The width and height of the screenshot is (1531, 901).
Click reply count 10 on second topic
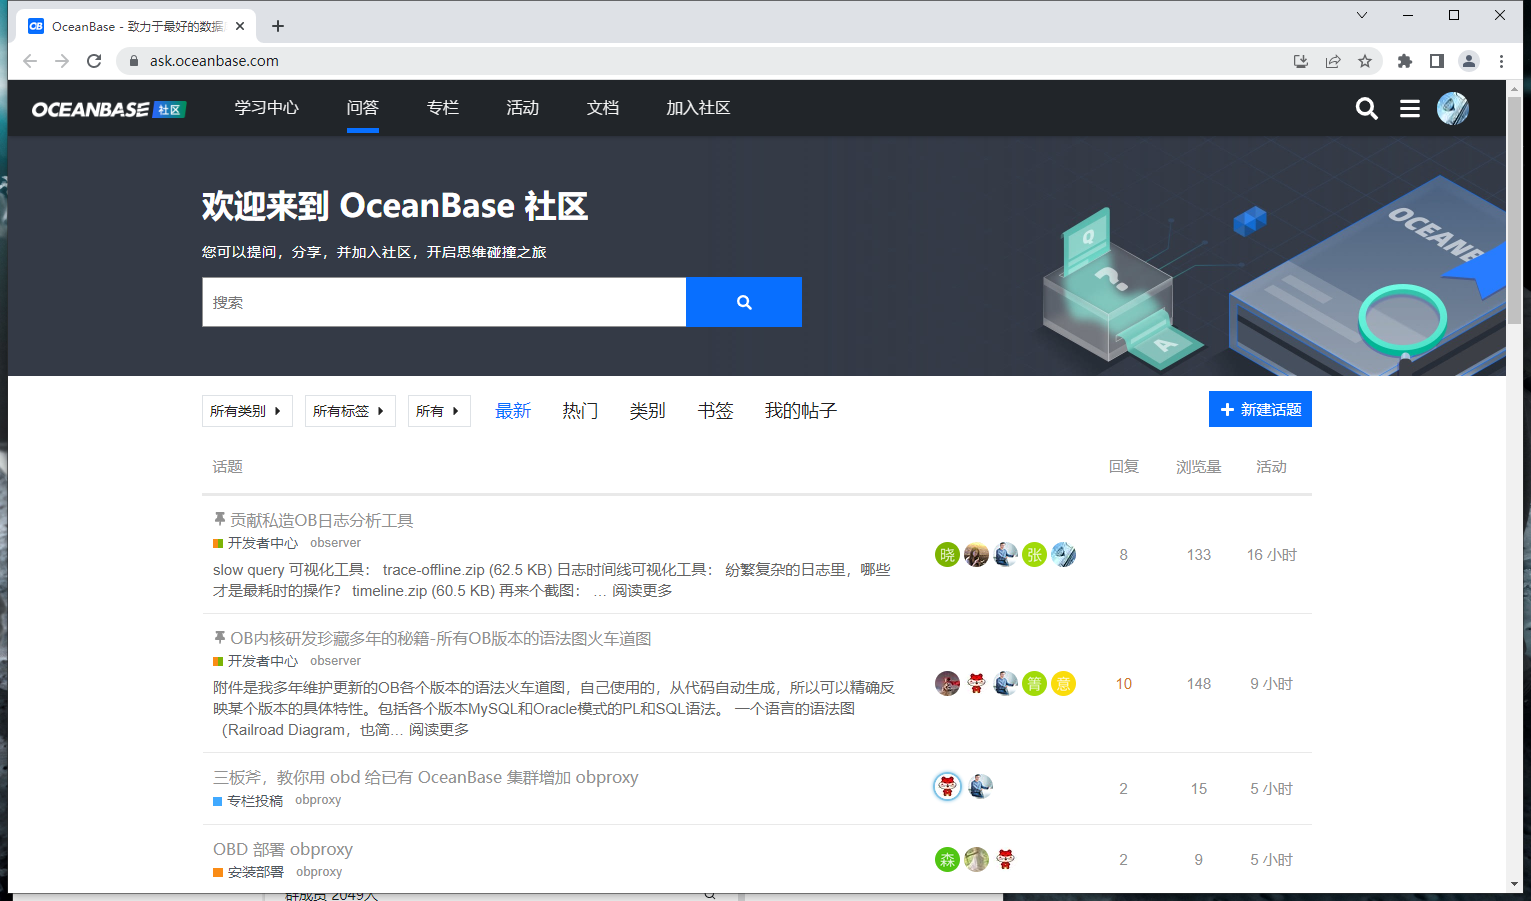pos(1123,684)
